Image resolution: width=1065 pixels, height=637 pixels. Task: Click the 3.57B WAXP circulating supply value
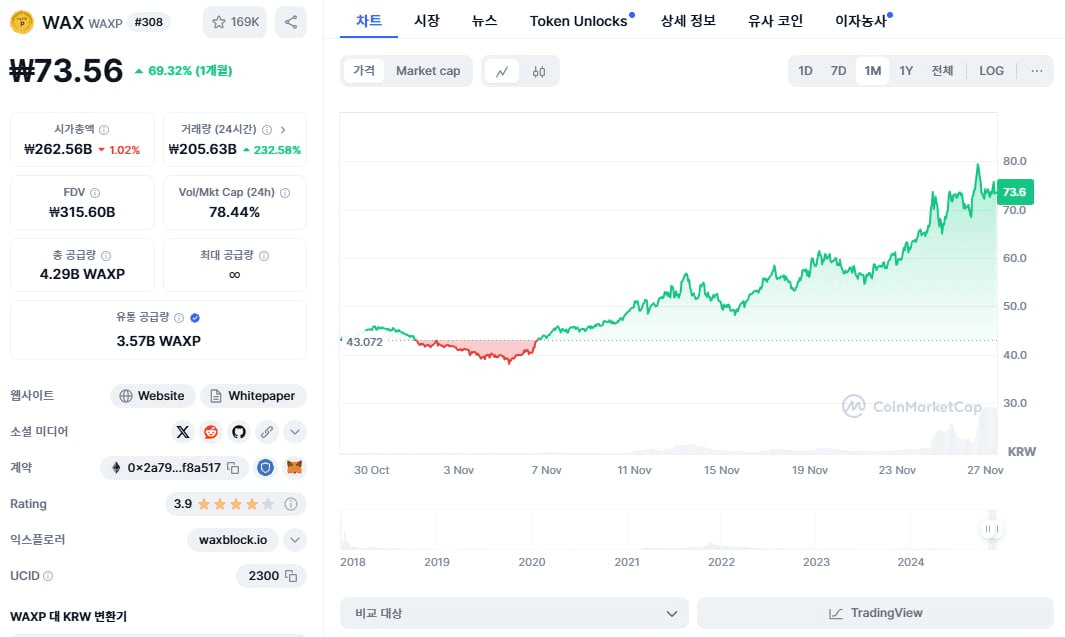[x=158, y=341]
